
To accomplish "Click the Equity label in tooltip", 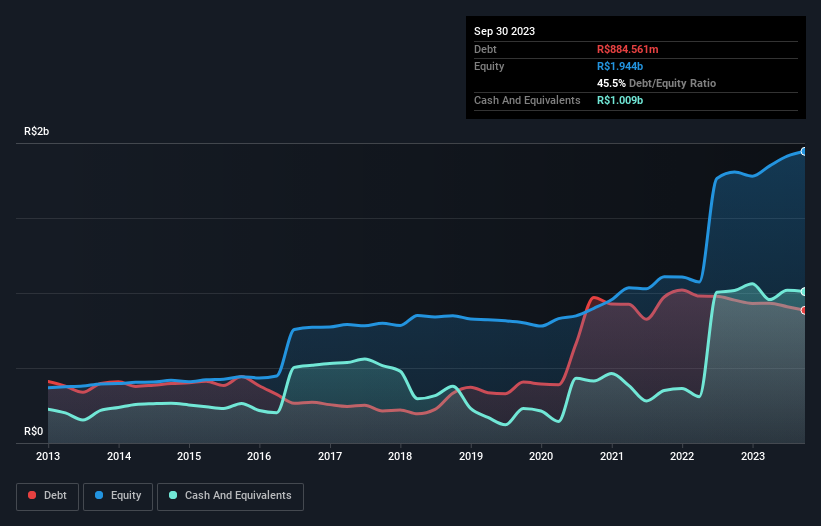I will 489,66.
